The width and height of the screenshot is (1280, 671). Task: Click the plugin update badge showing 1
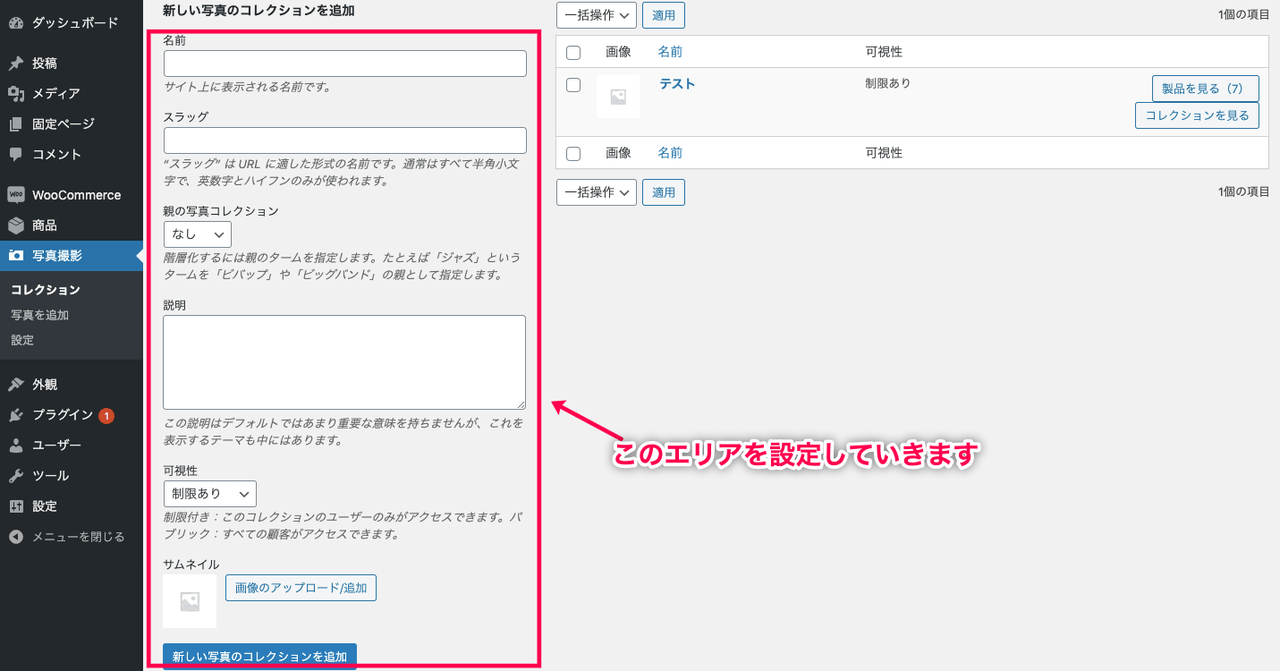point(106,415)
